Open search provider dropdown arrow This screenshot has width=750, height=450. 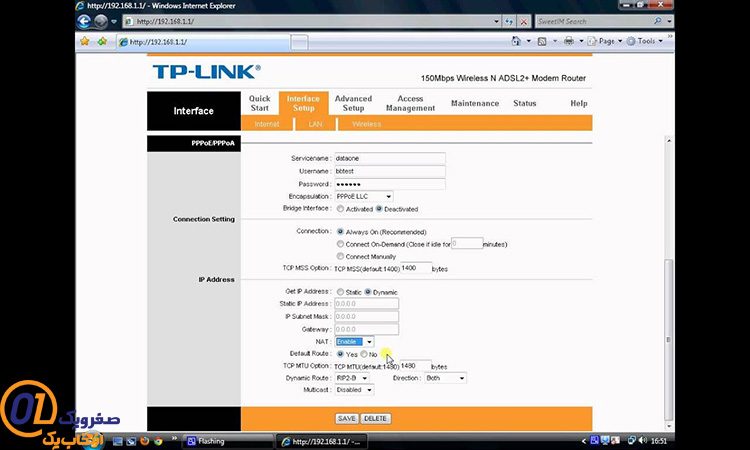click(669, 21)
